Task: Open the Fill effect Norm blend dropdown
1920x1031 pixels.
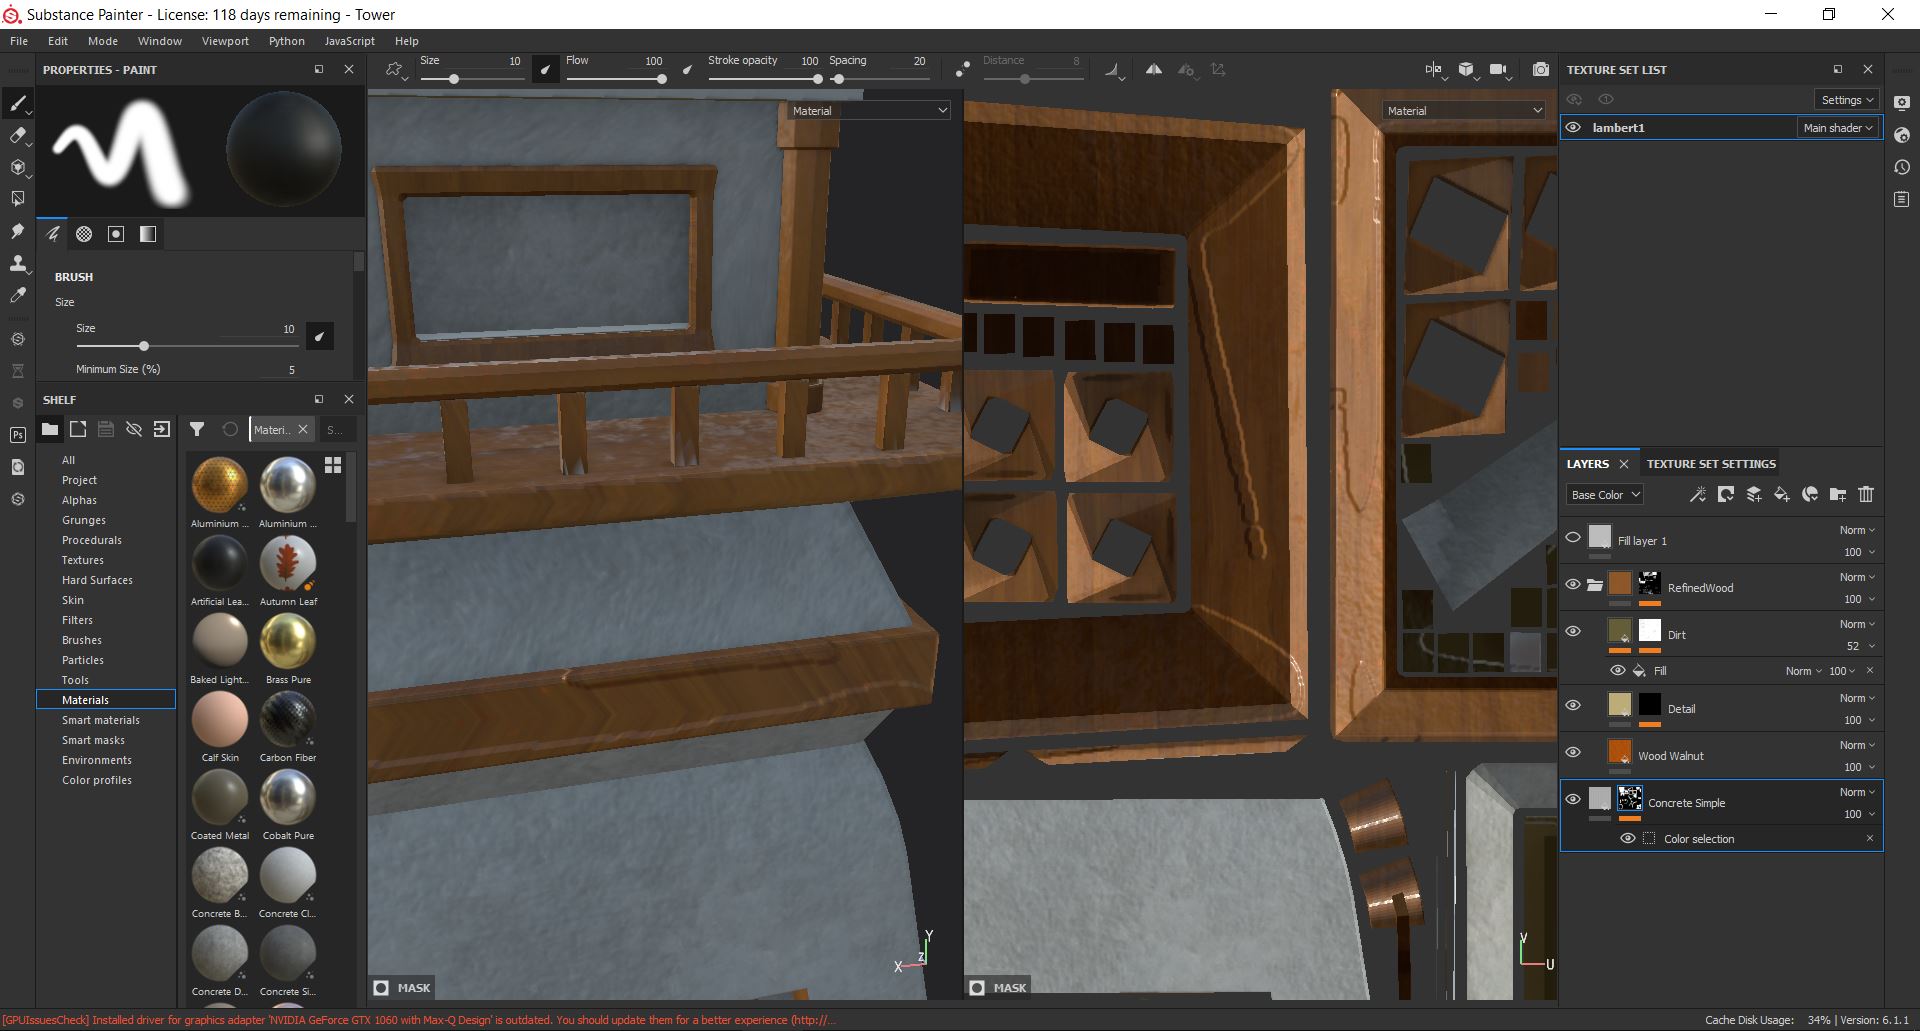Action: [1804, 671]
